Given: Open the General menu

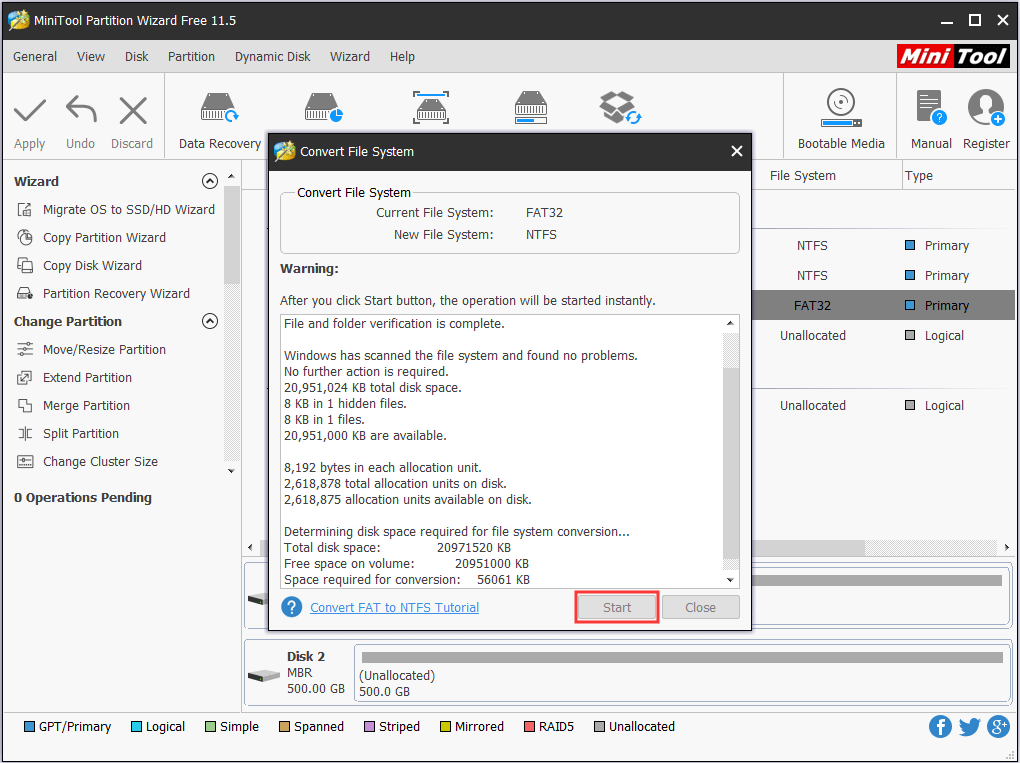Looking at the screenshot, I should coord(35,57).
